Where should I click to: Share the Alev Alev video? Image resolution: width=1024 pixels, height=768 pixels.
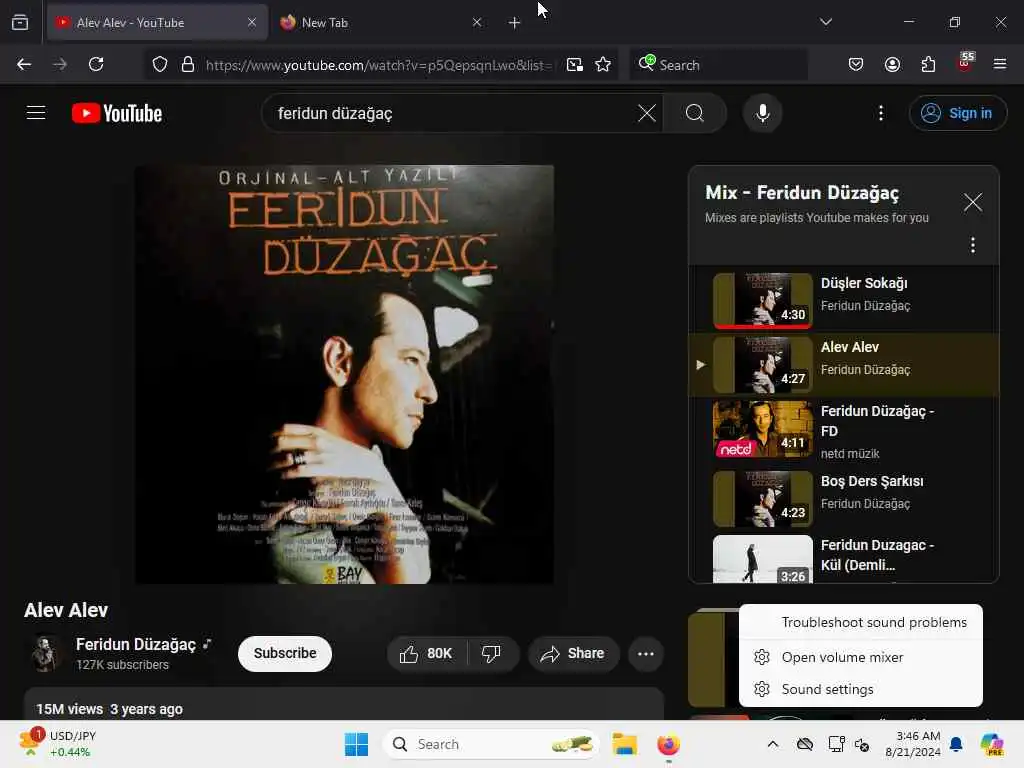click(x=573, y=653)
